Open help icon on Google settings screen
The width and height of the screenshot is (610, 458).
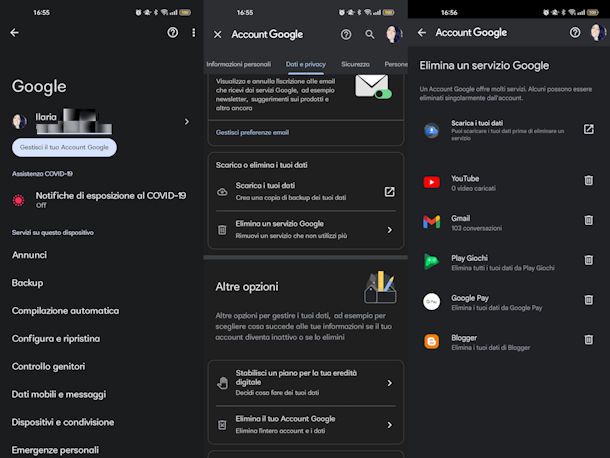(x=173, y=32)
